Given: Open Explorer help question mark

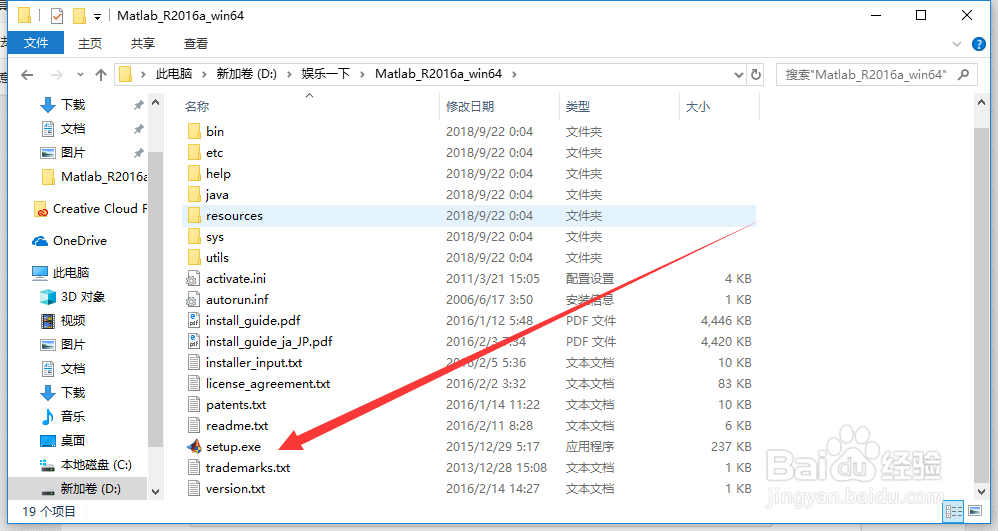Looking at the screenshot, I should point(978,44).
